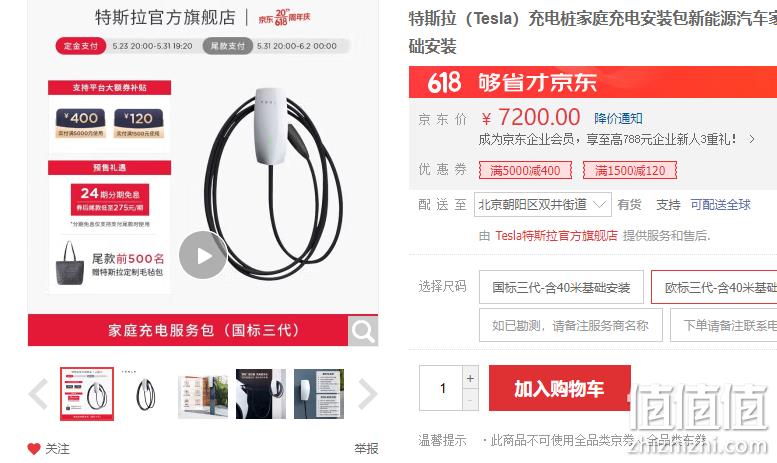Show the next thumbnails with the right arrow
This screenshot has width=777, height=463.
[x=367, y=394]
